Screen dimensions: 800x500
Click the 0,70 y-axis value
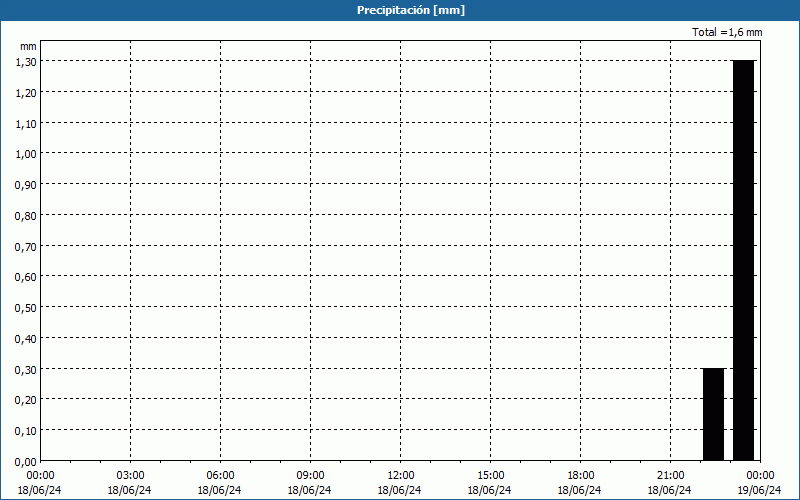(x=26, y=246)
